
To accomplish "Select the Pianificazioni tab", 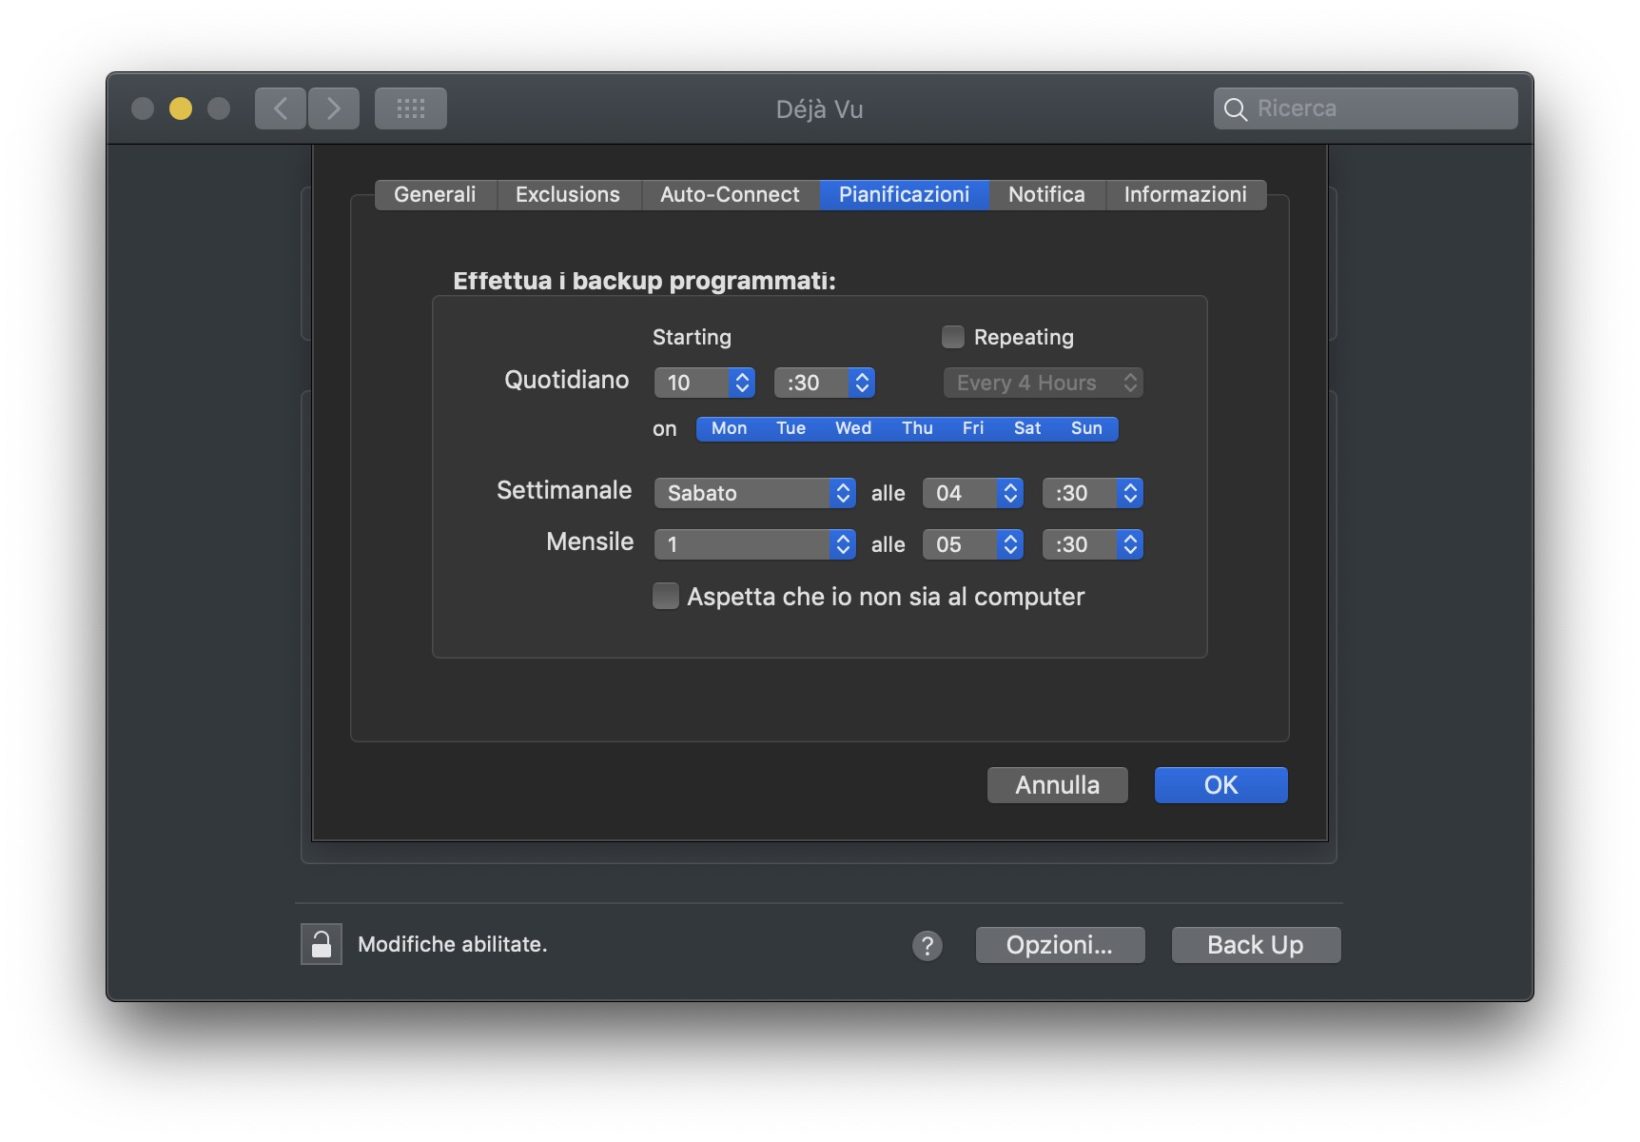I will (x=904, y=194).
